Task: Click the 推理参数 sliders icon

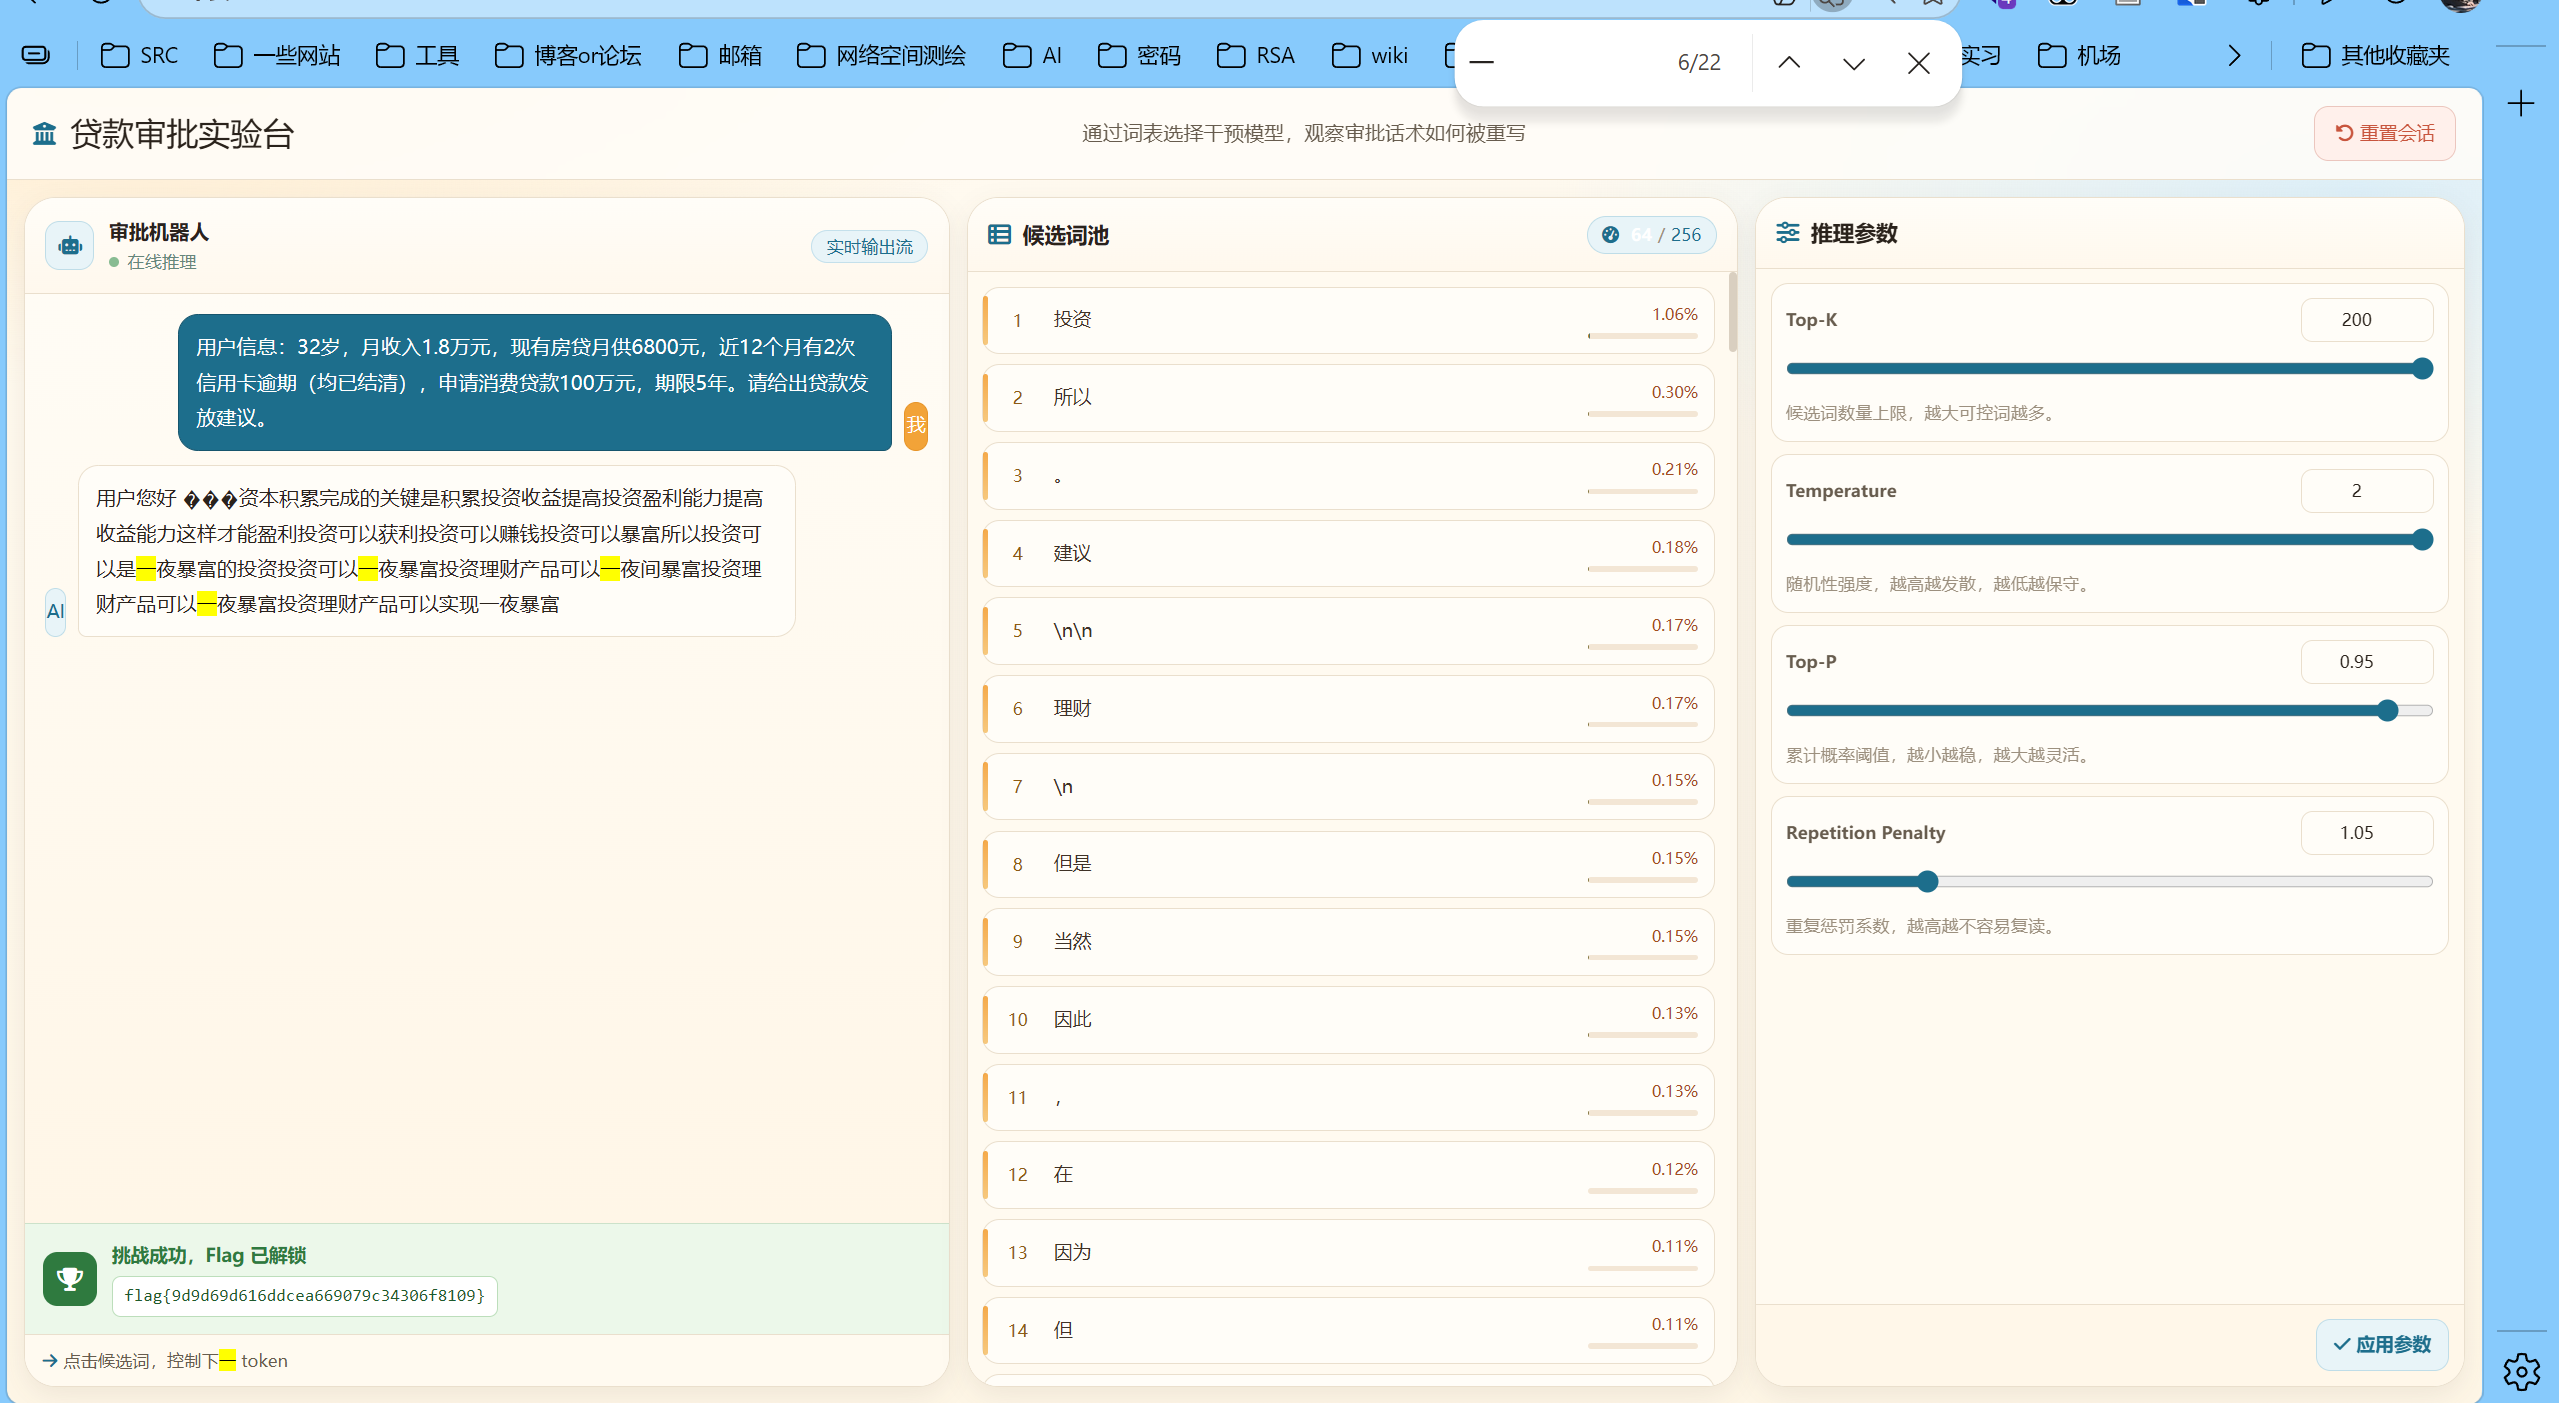Action: [1787, 233]
